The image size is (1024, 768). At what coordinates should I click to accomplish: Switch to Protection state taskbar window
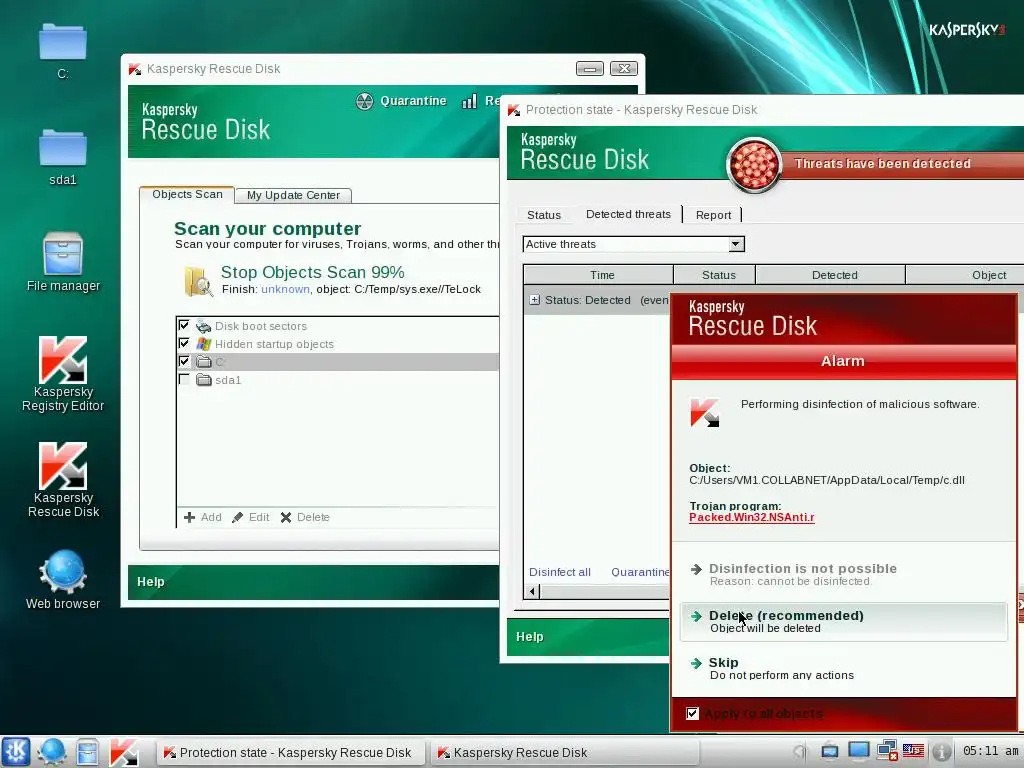tap(291, 752)
